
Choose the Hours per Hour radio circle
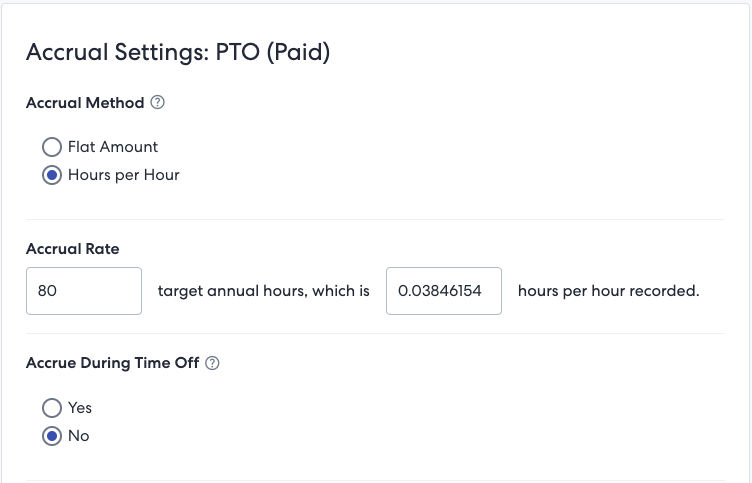click(52, 175)
